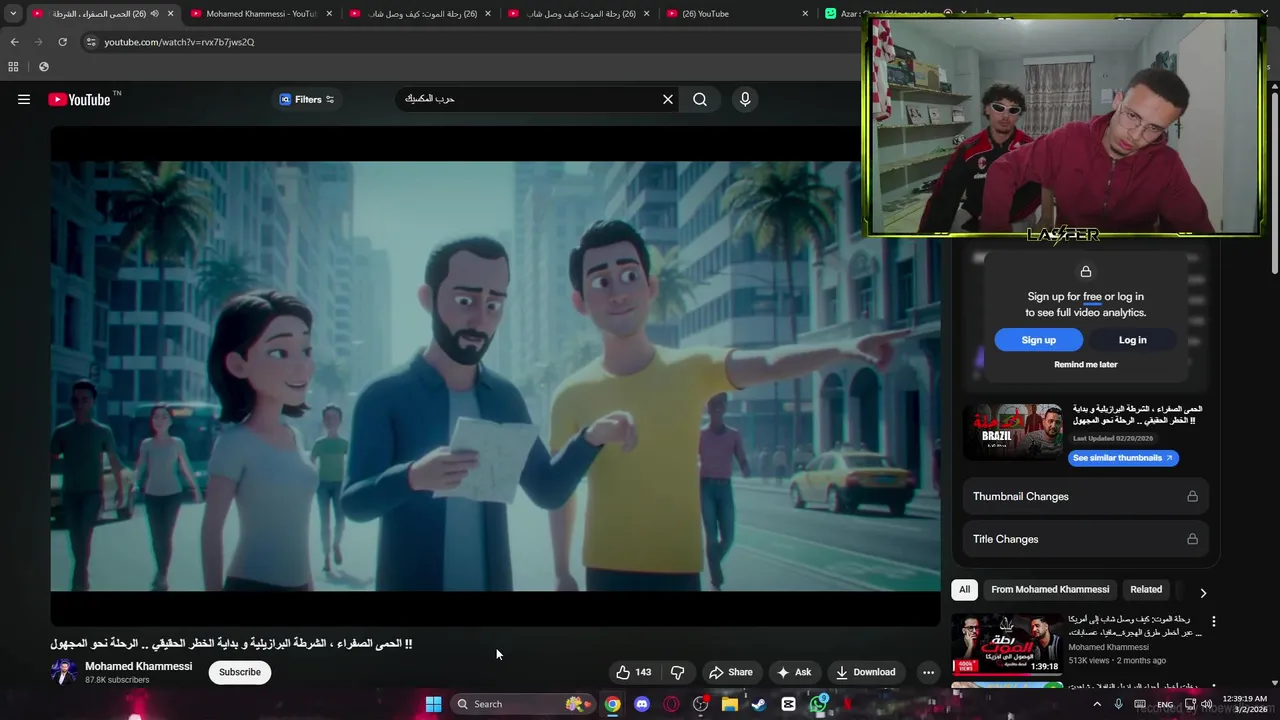Open Windows Start menu

433,704
